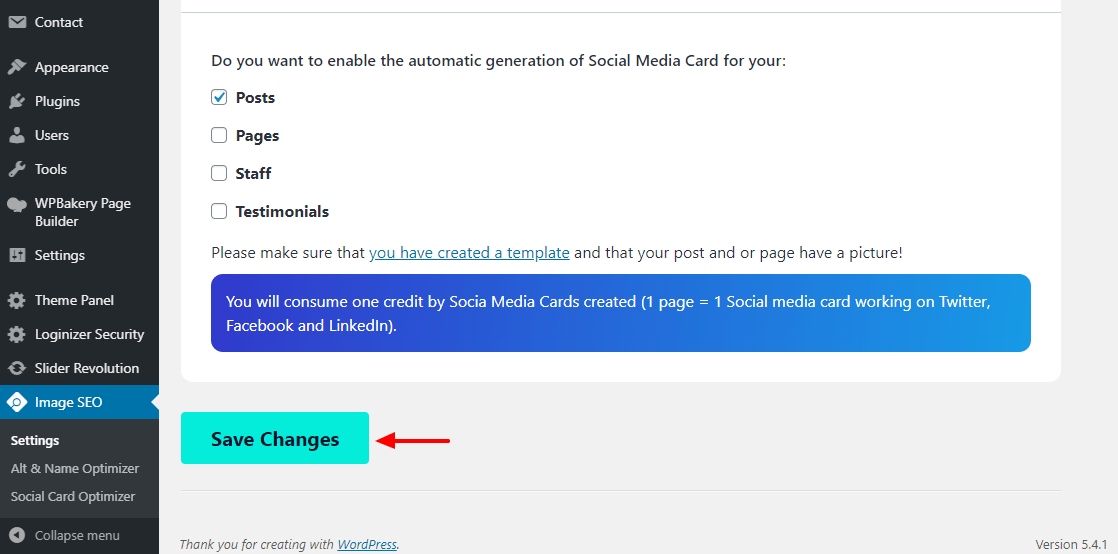Viewport: 1118px width, 554px height.
Task: Click the Pages label text
Action: click(257, 135)
